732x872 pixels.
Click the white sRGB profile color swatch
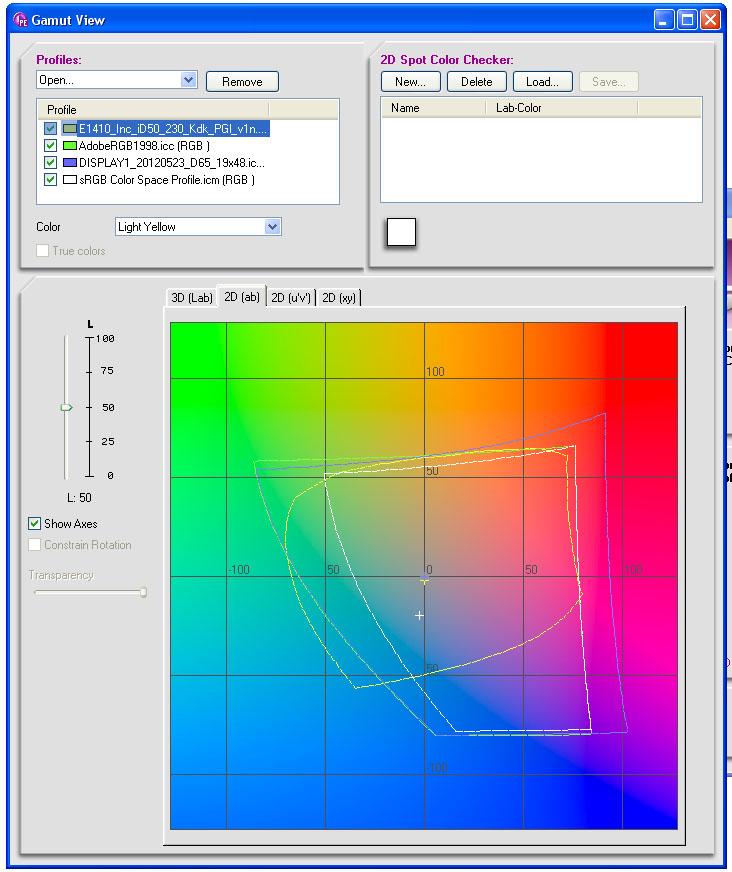tap(70, 180)
